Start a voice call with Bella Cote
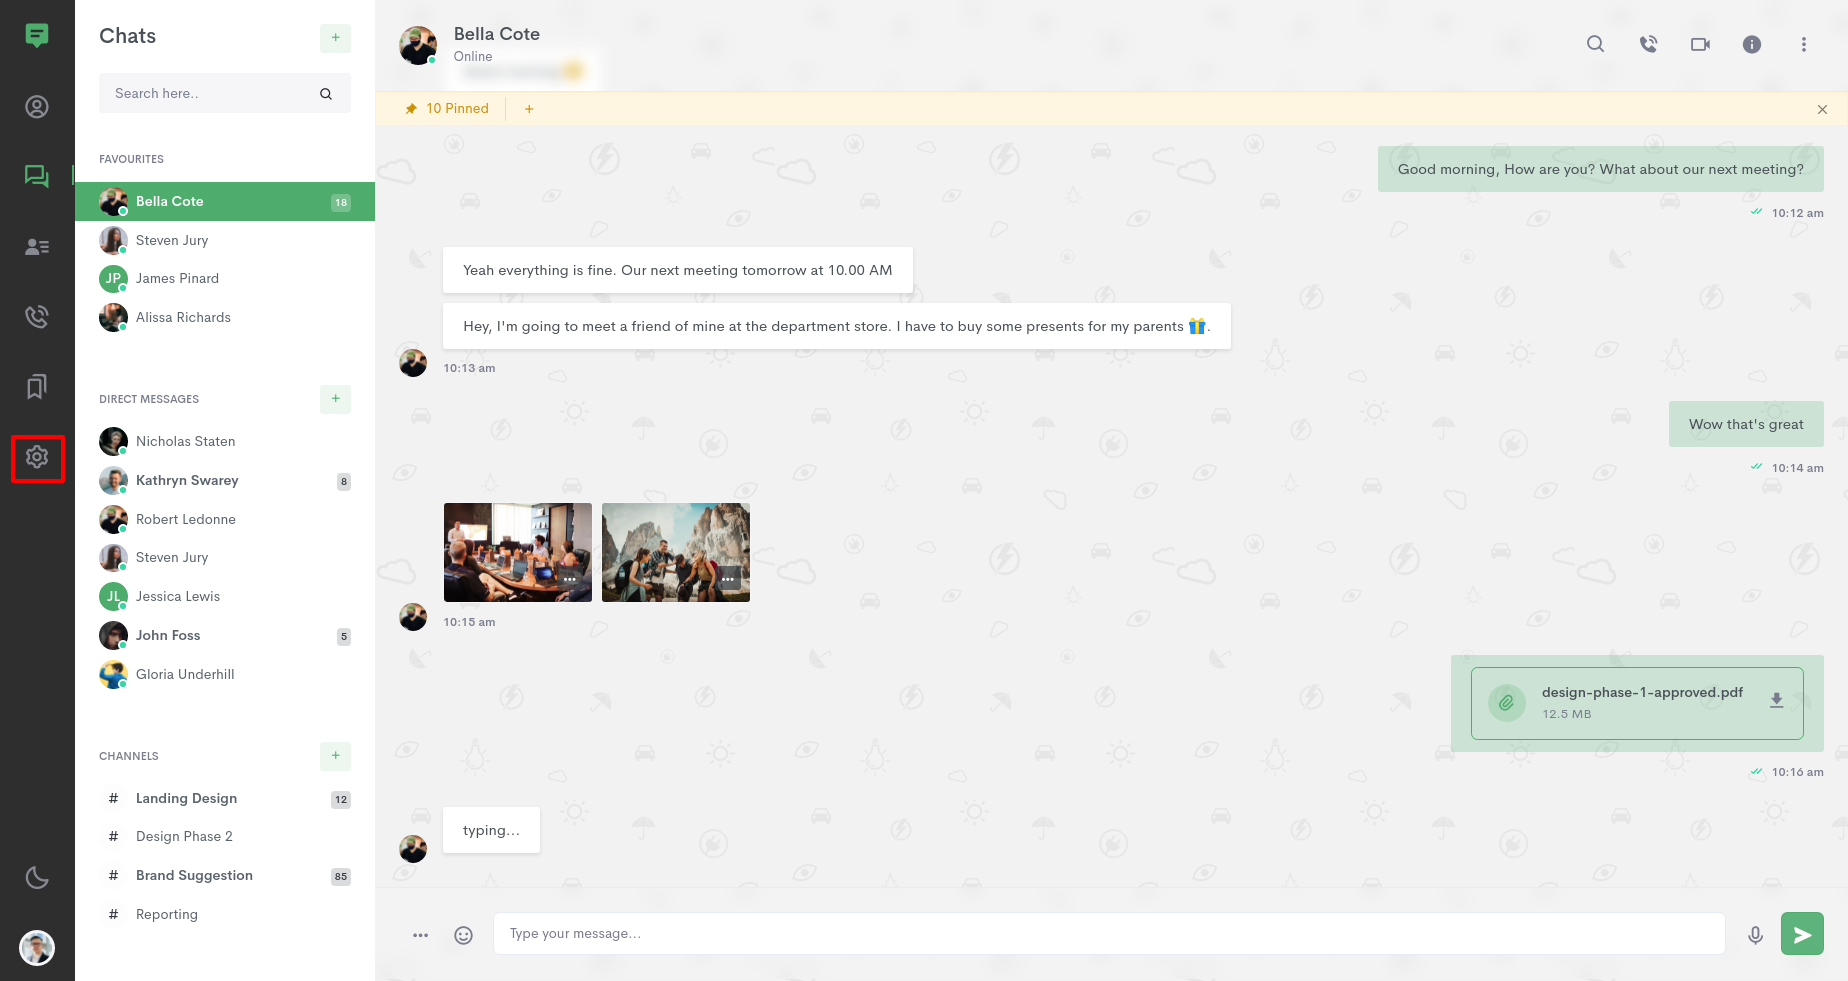Image resolution: width=1848 pixels, height=981 pixels. click(x=1648, y=44)
